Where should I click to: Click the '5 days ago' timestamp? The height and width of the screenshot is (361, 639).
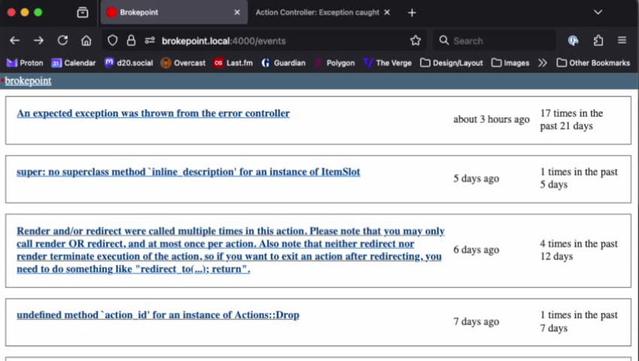point(476,178)
